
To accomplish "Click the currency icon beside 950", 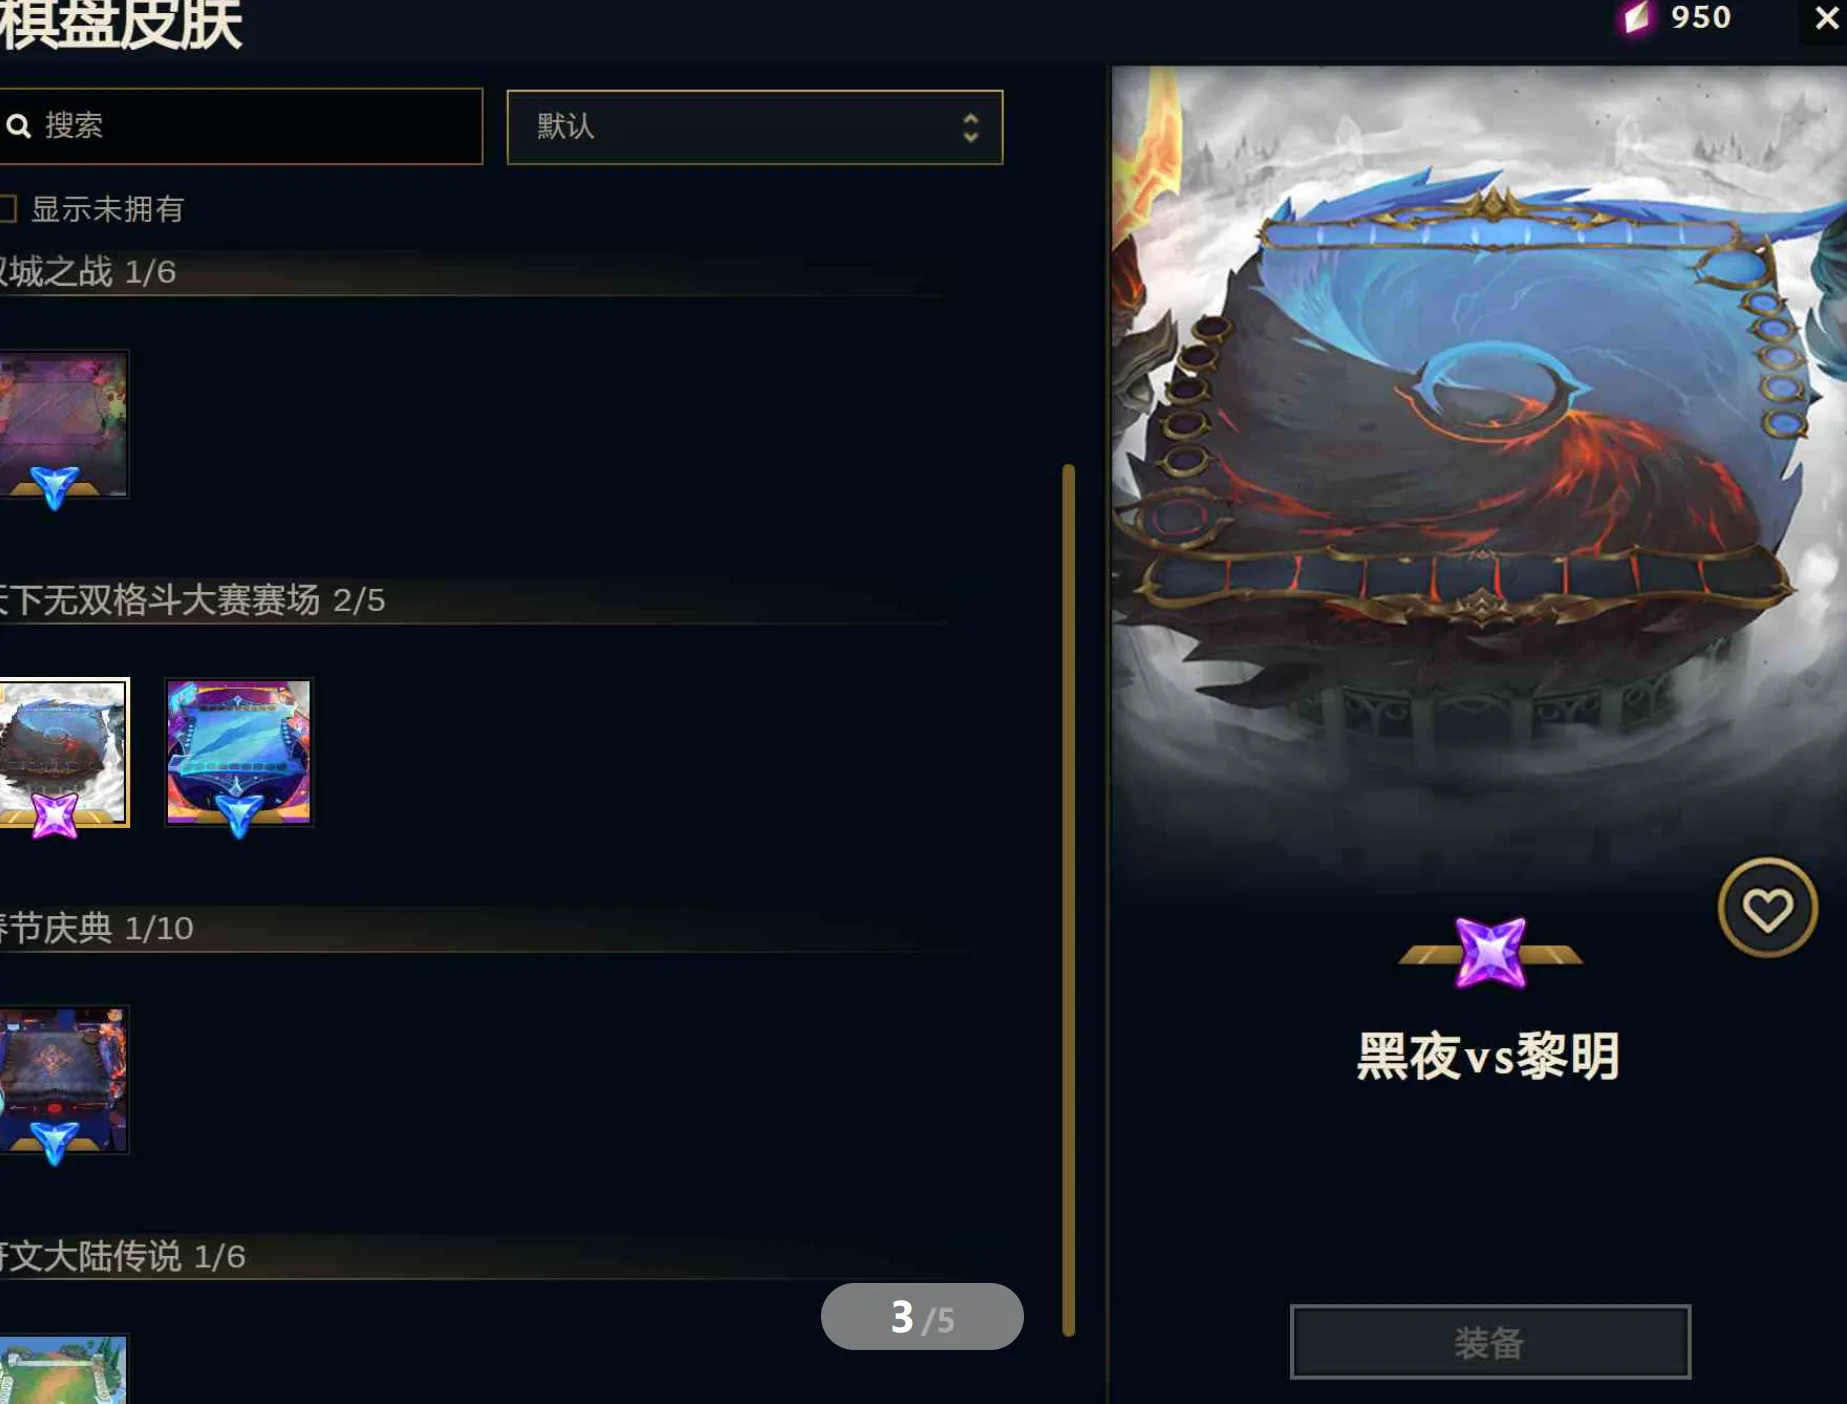I will click(x=1636, y=17).
